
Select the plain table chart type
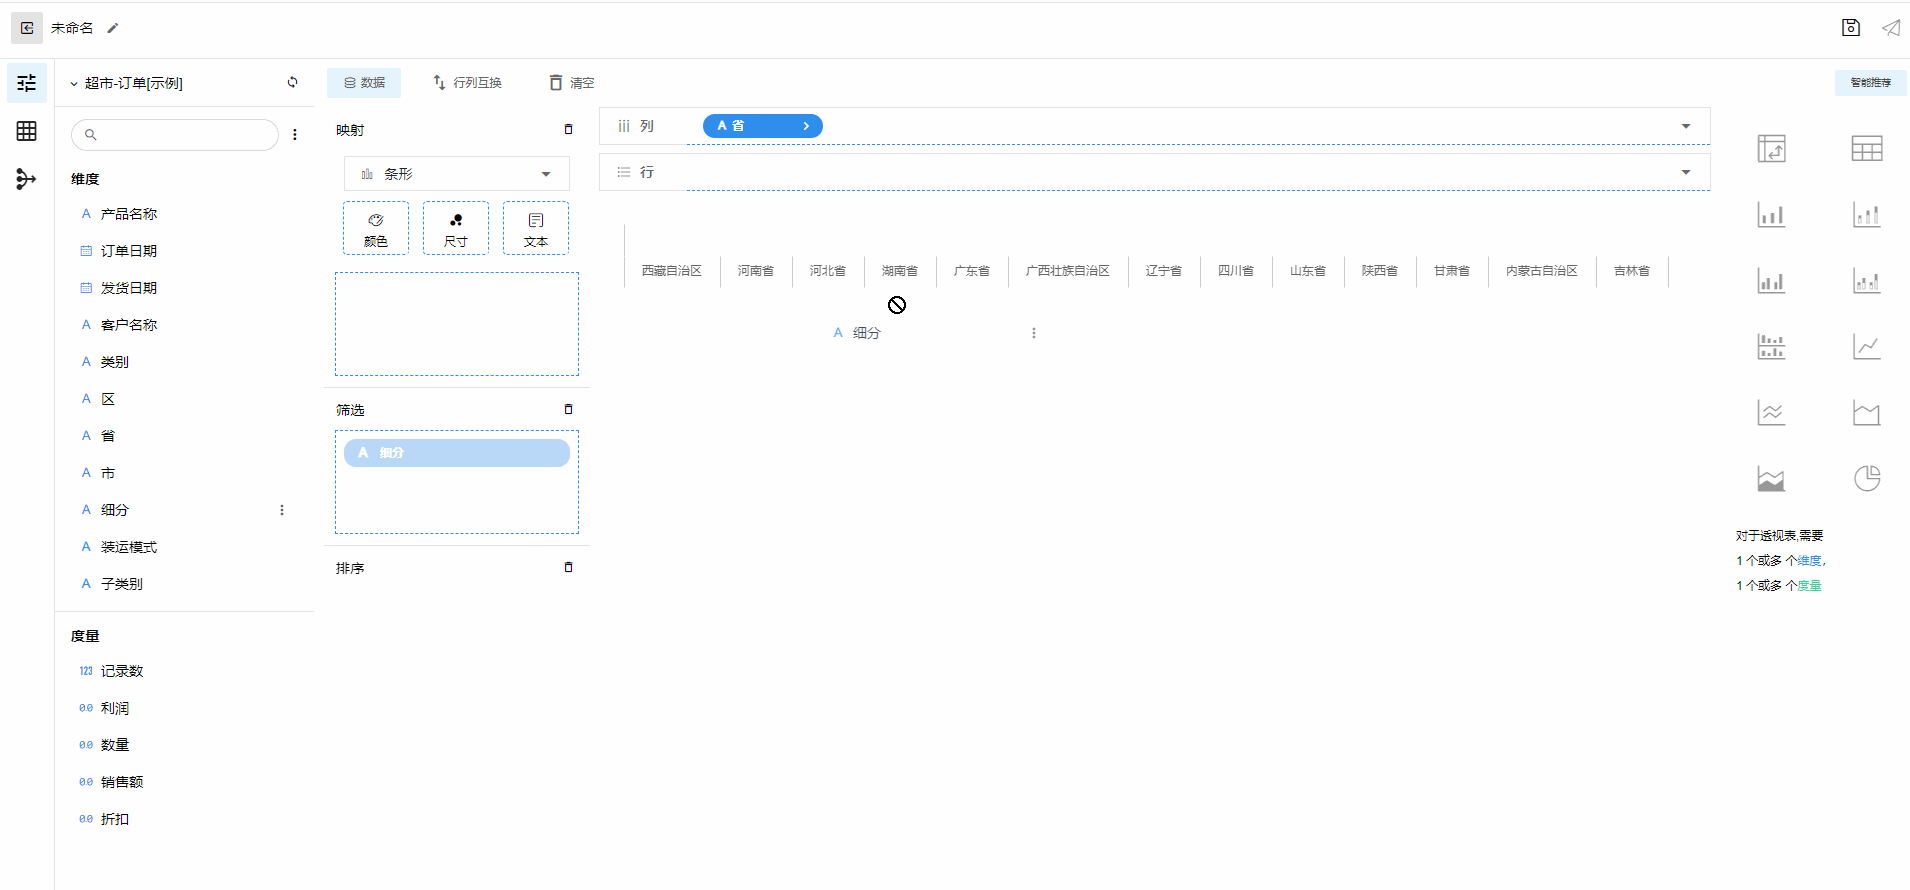[1867, 149]
